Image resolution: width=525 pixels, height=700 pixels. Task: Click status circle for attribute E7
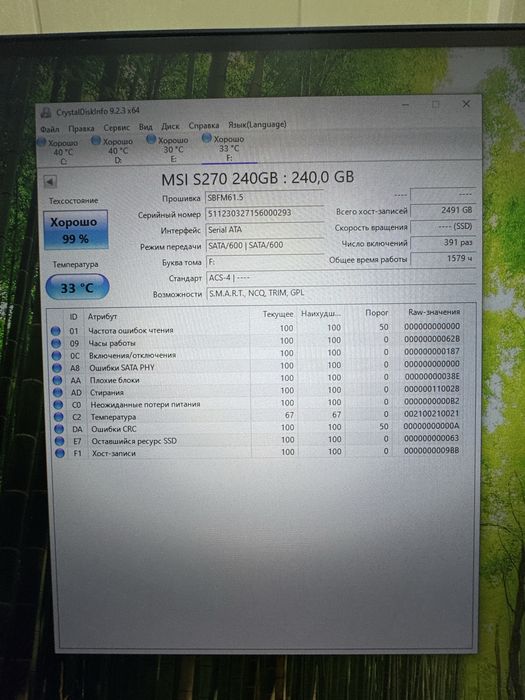tap(59, 441)
